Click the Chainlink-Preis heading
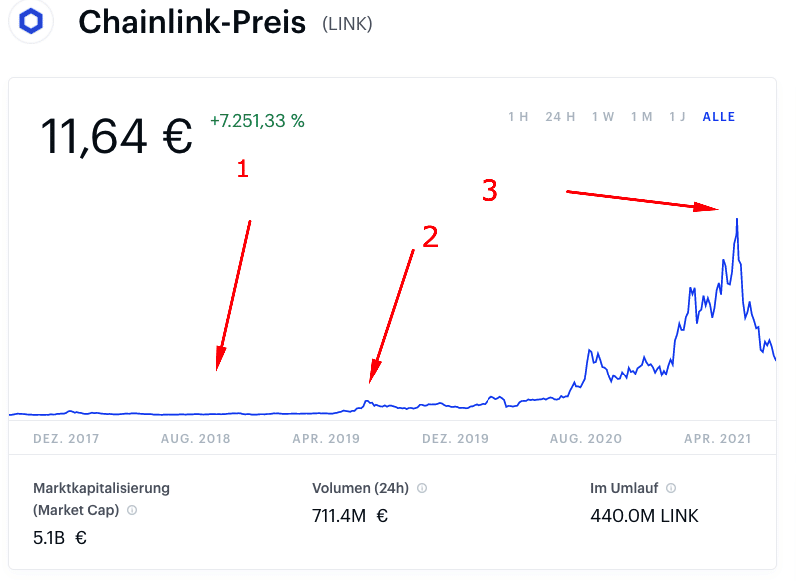 pyautogui.click(x=192, y=23)
